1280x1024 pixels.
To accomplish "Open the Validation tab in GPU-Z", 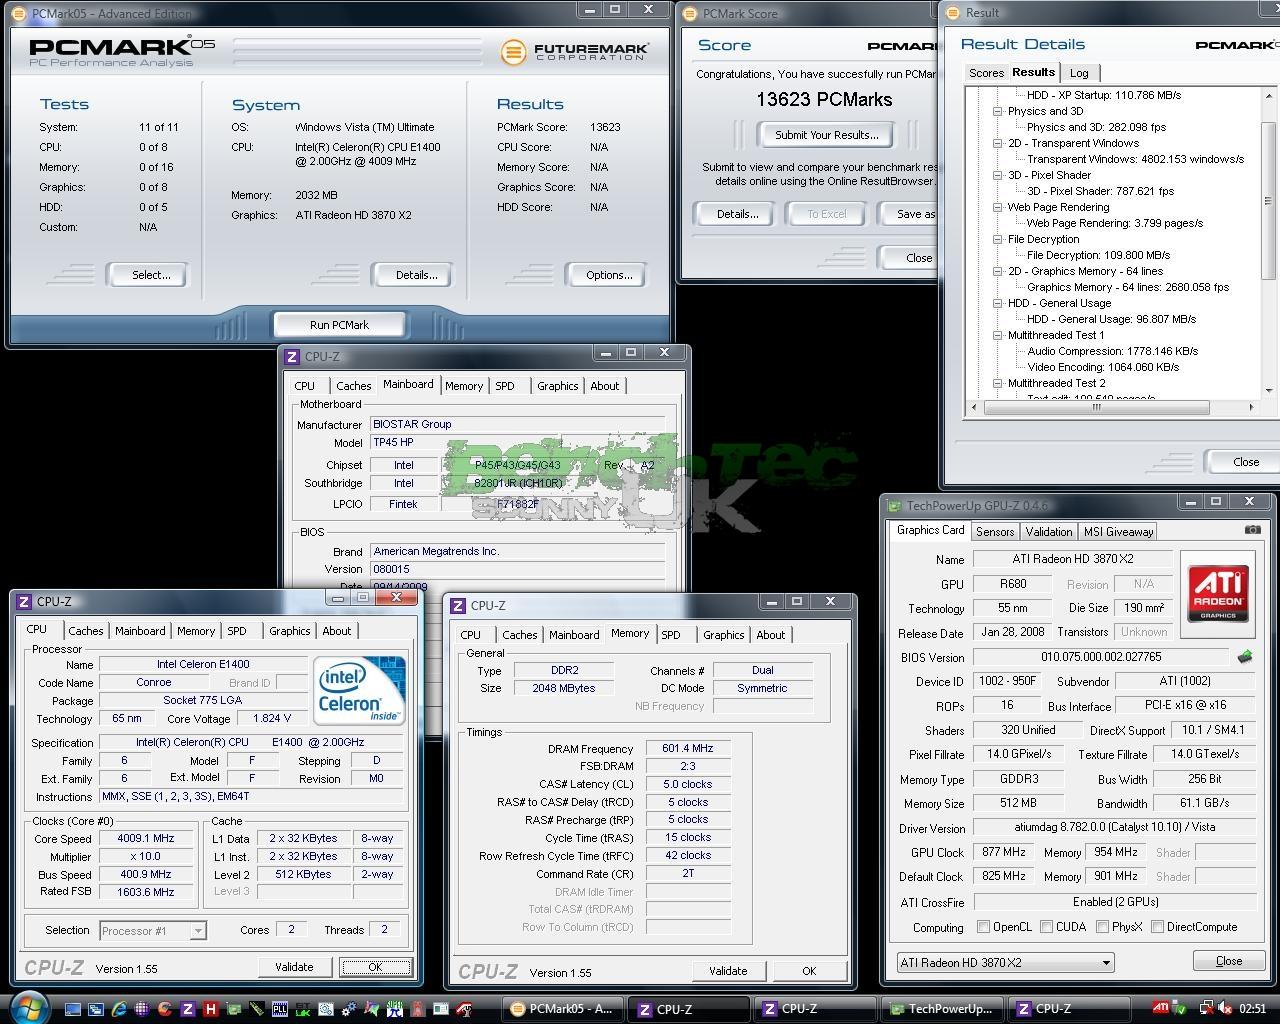I will pyautogui.click(x=1048, y=532).
